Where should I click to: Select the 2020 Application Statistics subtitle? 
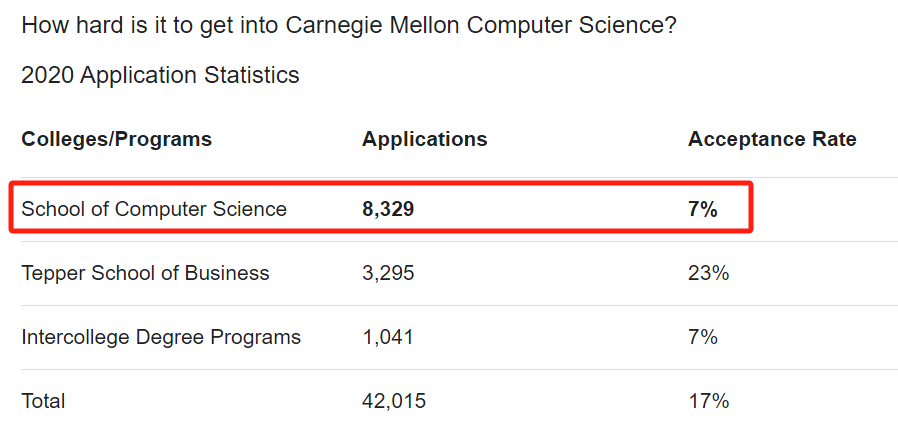[160, 76]
